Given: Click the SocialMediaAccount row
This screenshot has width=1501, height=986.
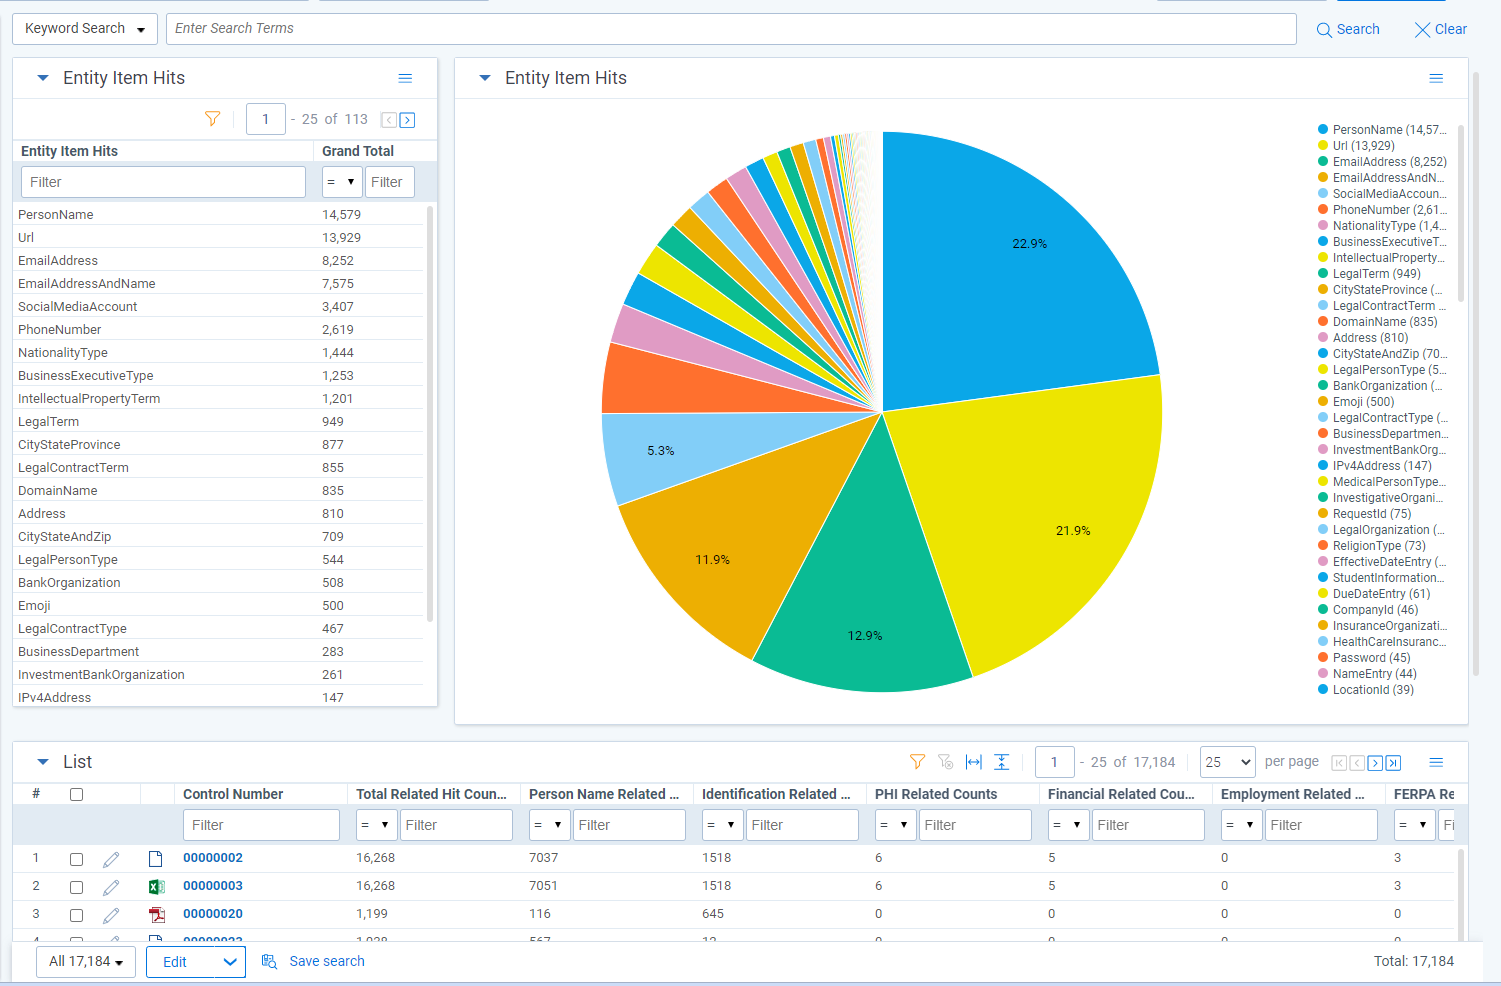Looking at the screenshot, I should [220, 307].
